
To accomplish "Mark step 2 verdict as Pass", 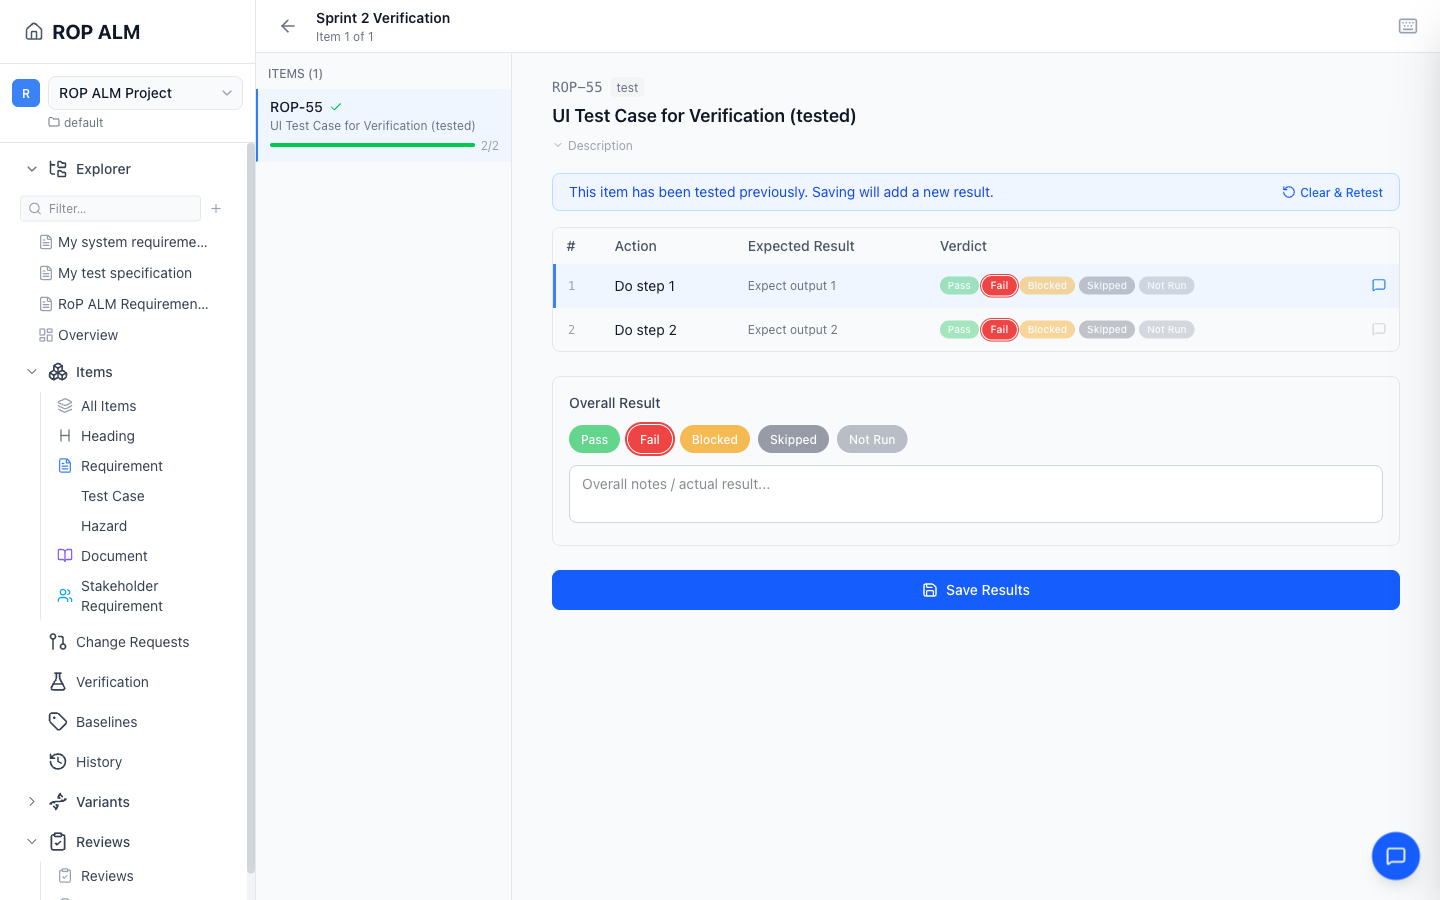I will click(x=959, y=329).
